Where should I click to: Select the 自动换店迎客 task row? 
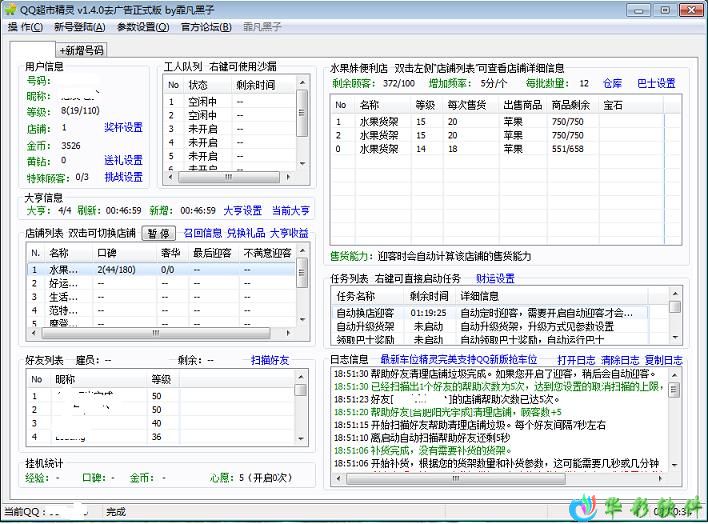tap(490, 313)
